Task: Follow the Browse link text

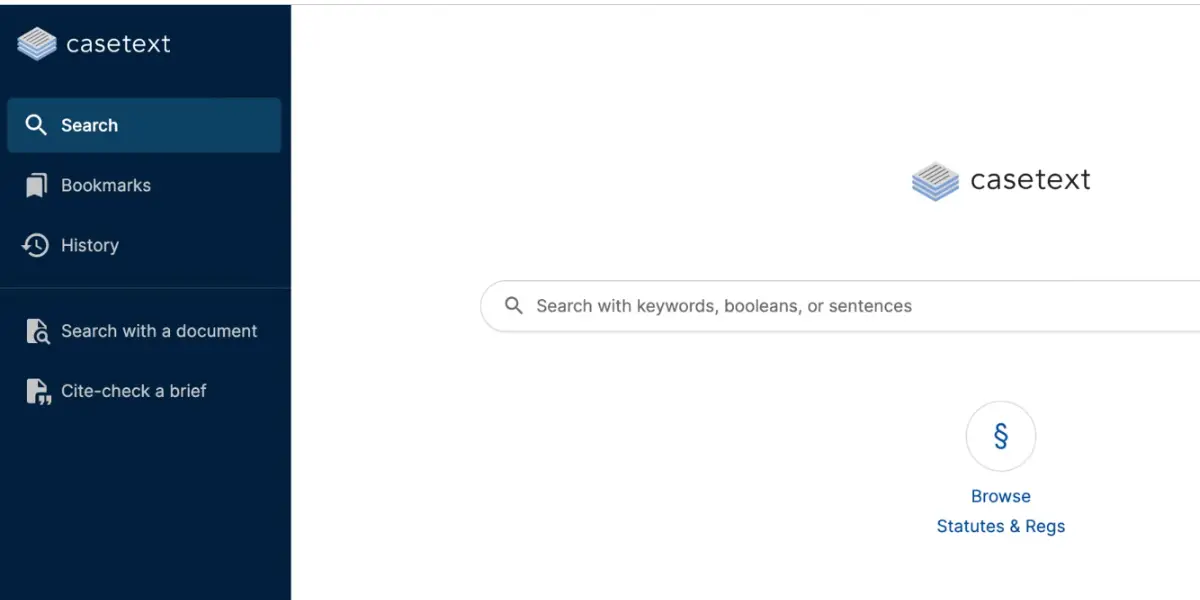Action: click(x=1001, y=496)
